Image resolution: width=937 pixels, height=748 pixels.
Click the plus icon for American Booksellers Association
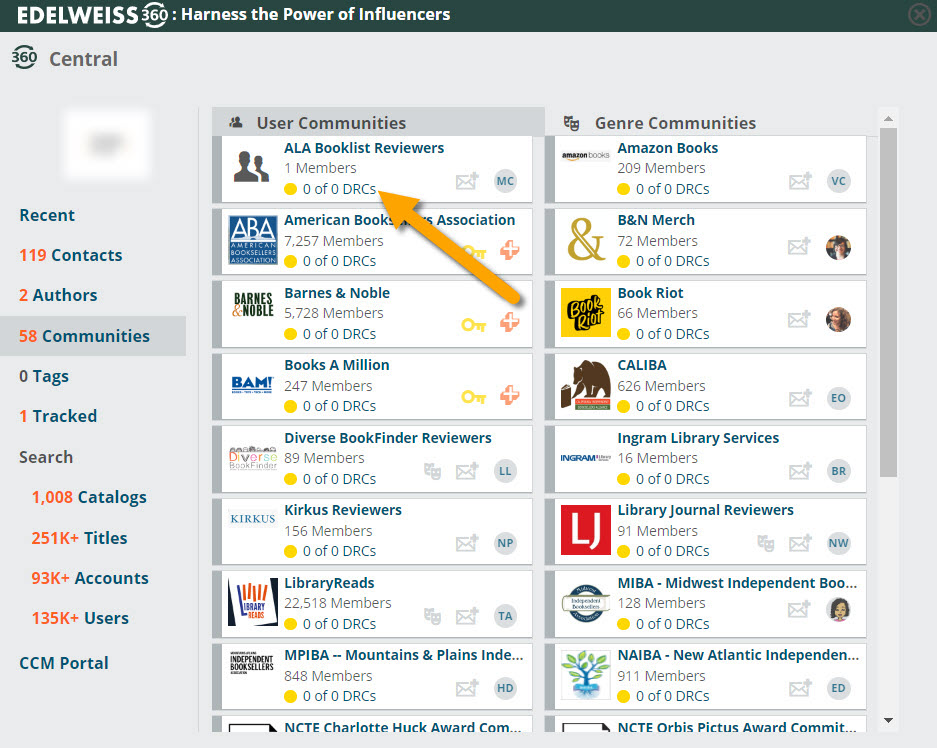(x=509, y=250)
